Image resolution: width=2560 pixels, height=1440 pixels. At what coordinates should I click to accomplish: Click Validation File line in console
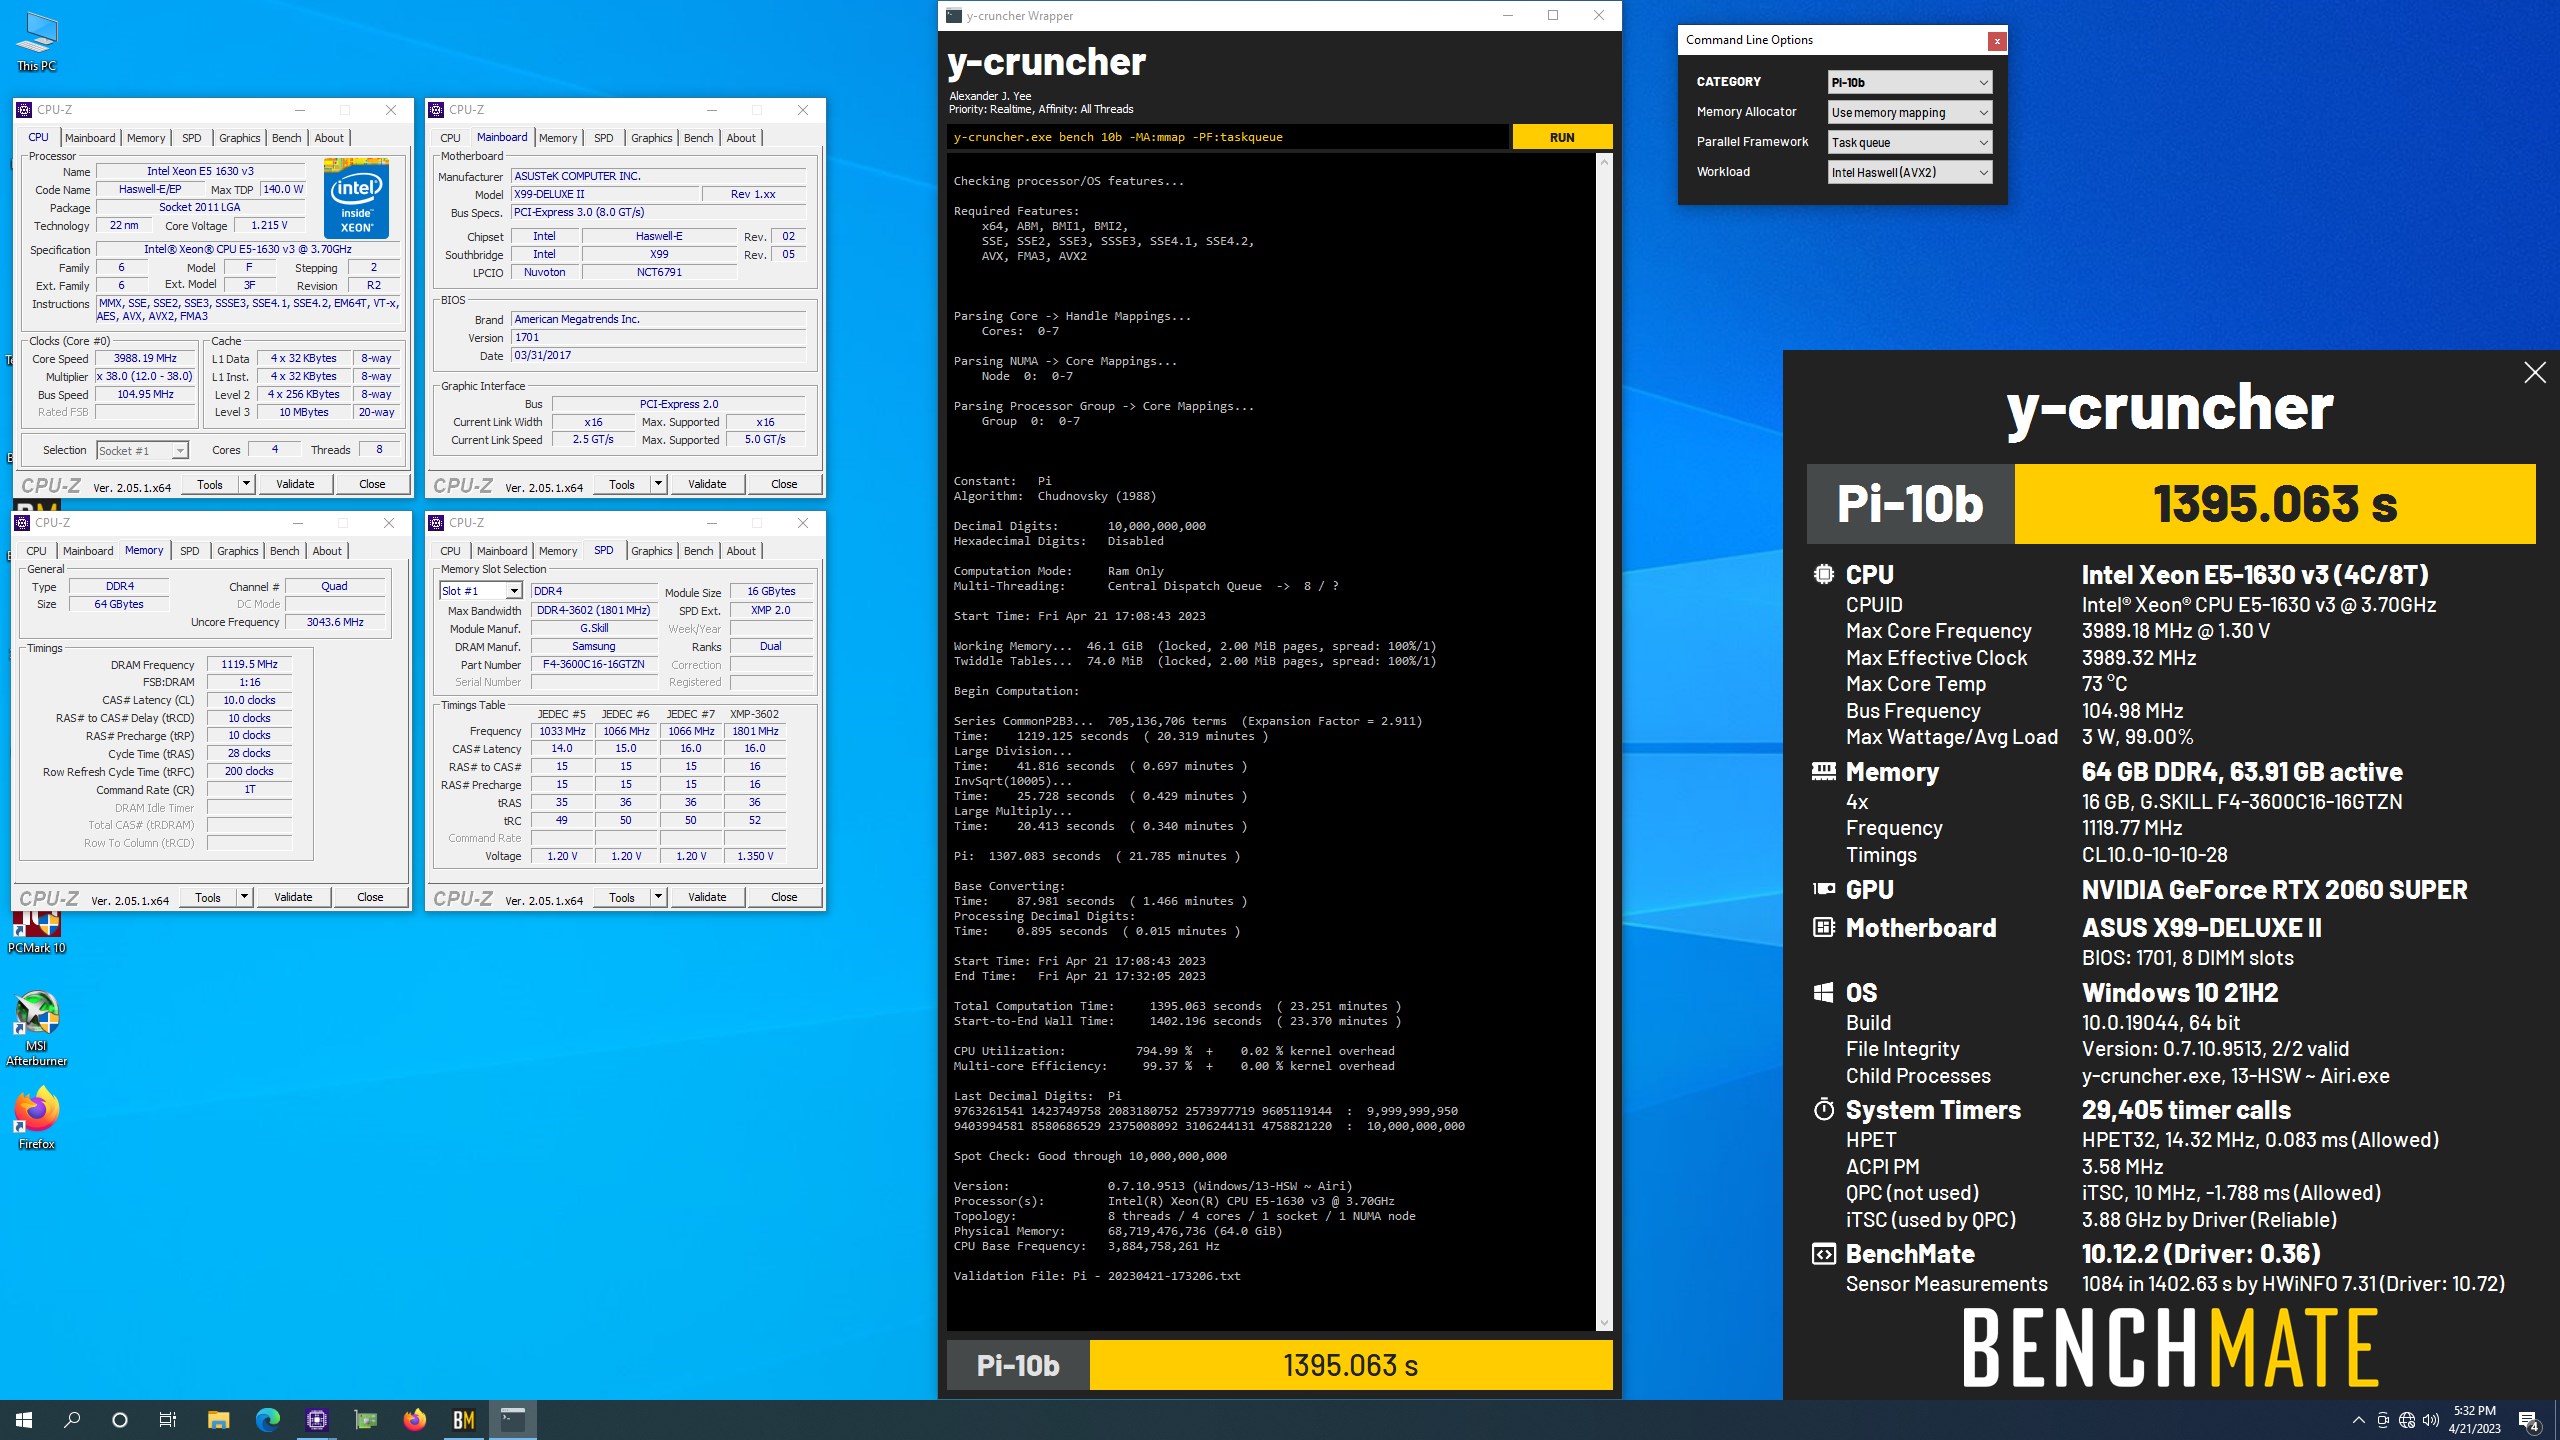coord(1097,1276)
